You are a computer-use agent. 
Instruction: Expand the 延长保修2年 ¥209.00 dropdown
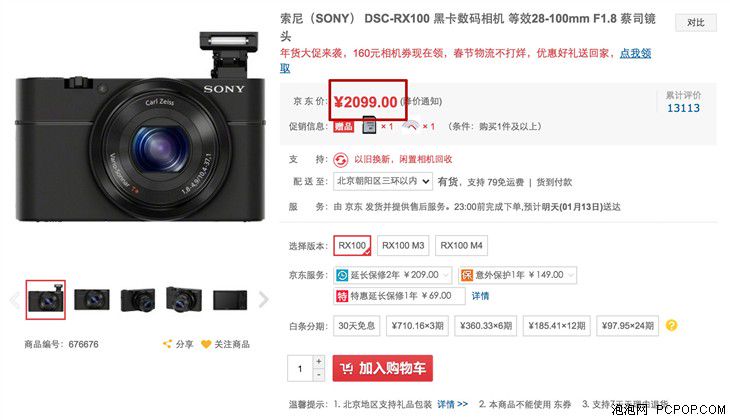[393, 275]
